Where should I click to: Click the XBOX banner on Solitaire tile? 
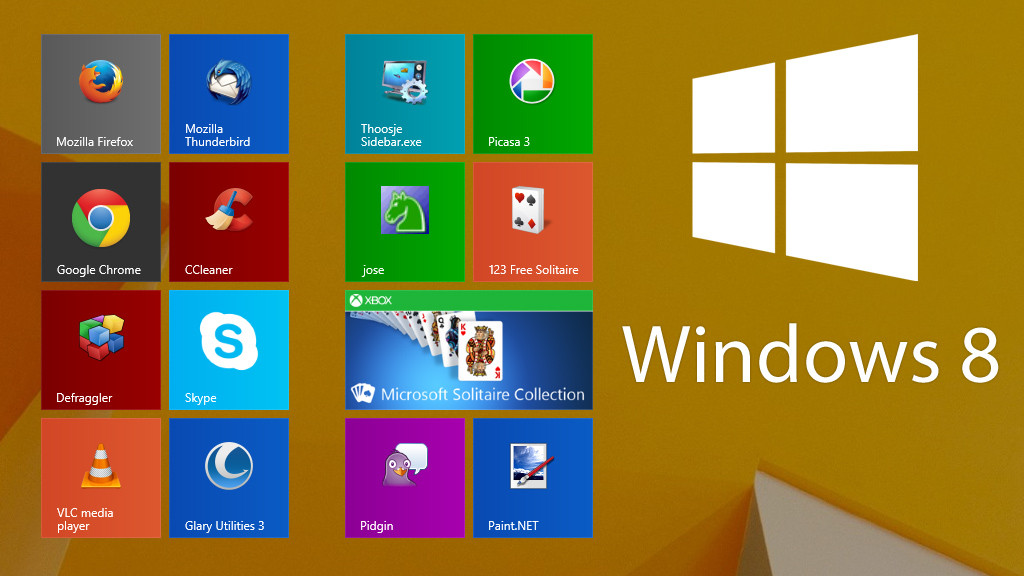[x=469, y=300]
